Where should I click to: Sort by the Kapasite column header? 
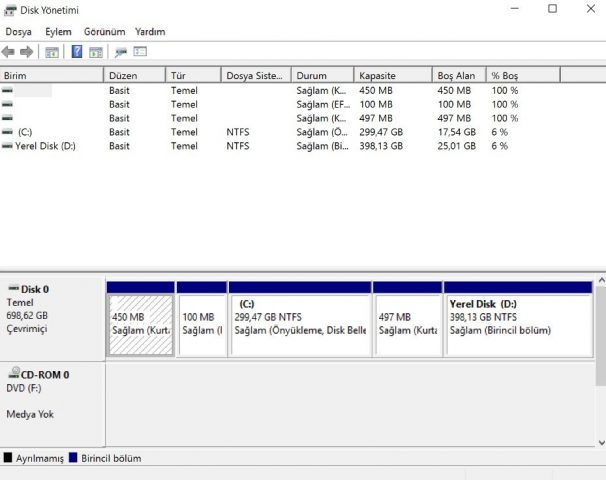pyautogui.click(x=393, y=75)
